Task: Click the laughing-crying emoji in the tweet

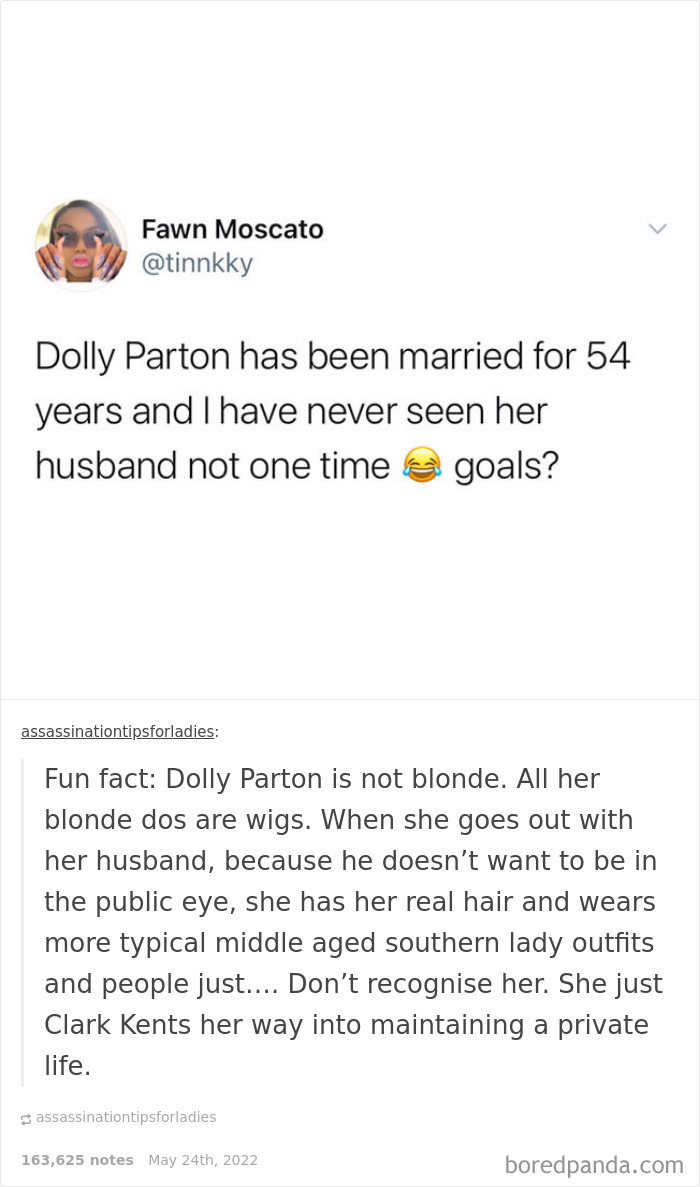Action: coord(421,464)
